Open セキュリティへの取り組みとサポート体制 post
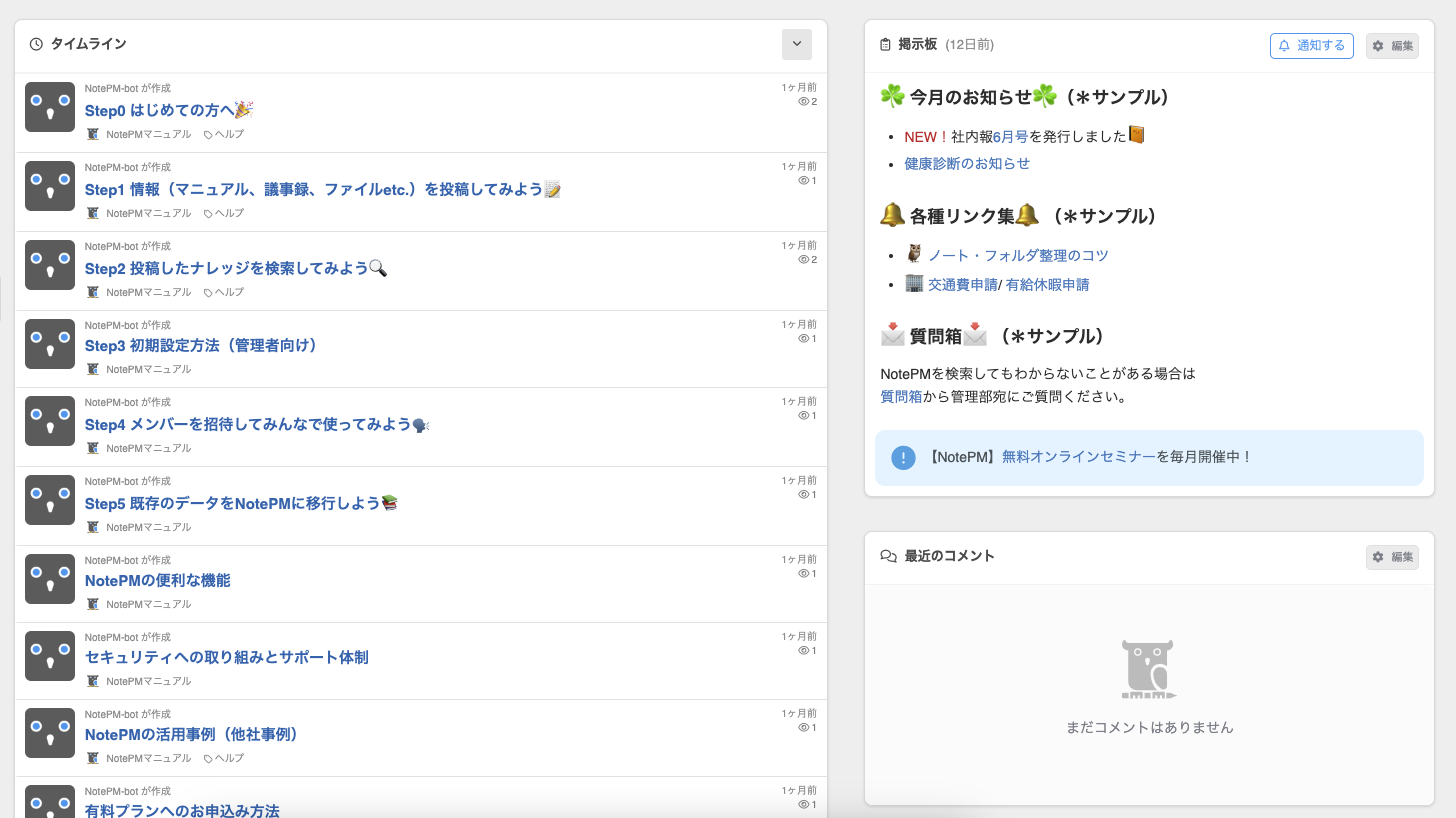This screenshot has height=818, width=1456. [x=227, y=657]
